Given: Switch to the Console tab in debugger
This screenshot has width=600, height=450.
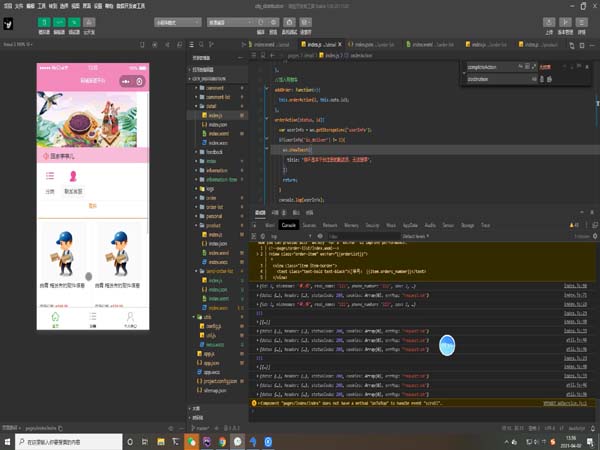Looking at the screenshot, I should click(288, 226).
